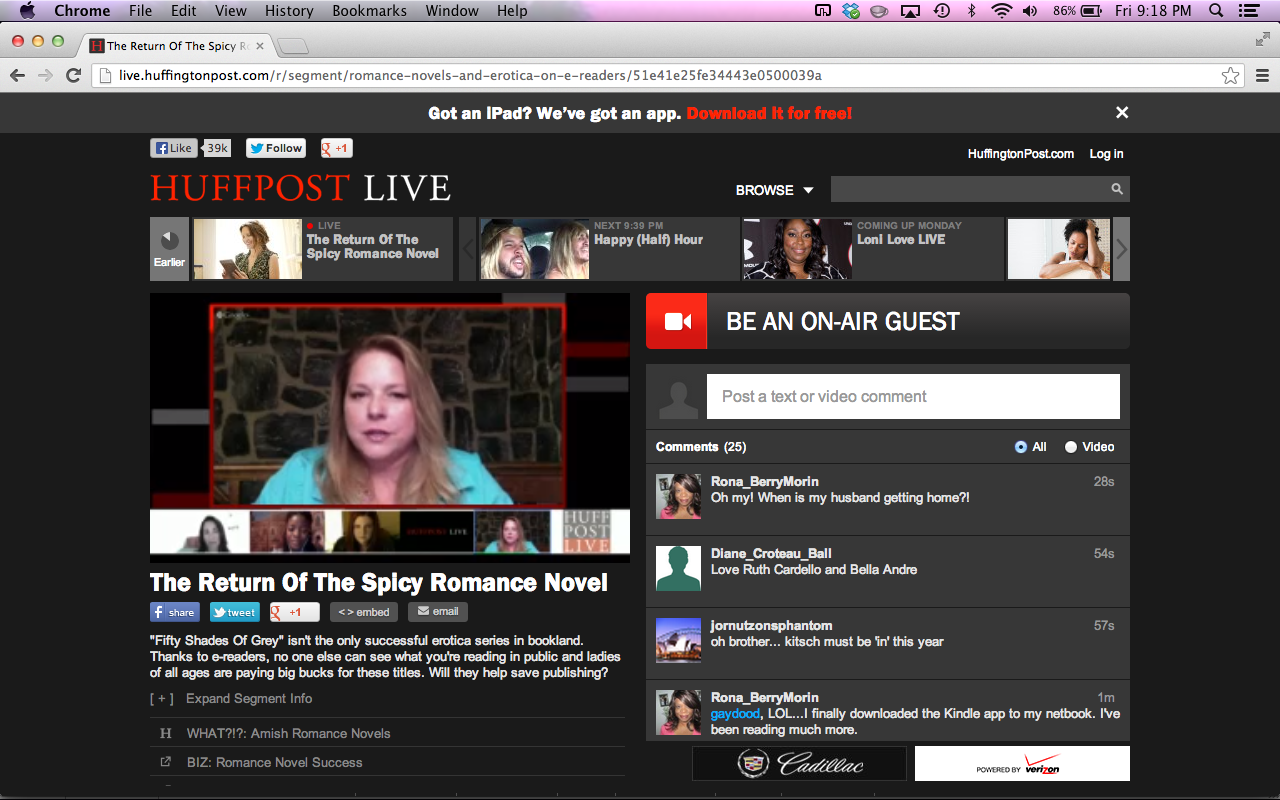Screen dimensions: 1280x800
Task: Open Spotlight search magnifier in menu bar
Action: coord(1216,11)
